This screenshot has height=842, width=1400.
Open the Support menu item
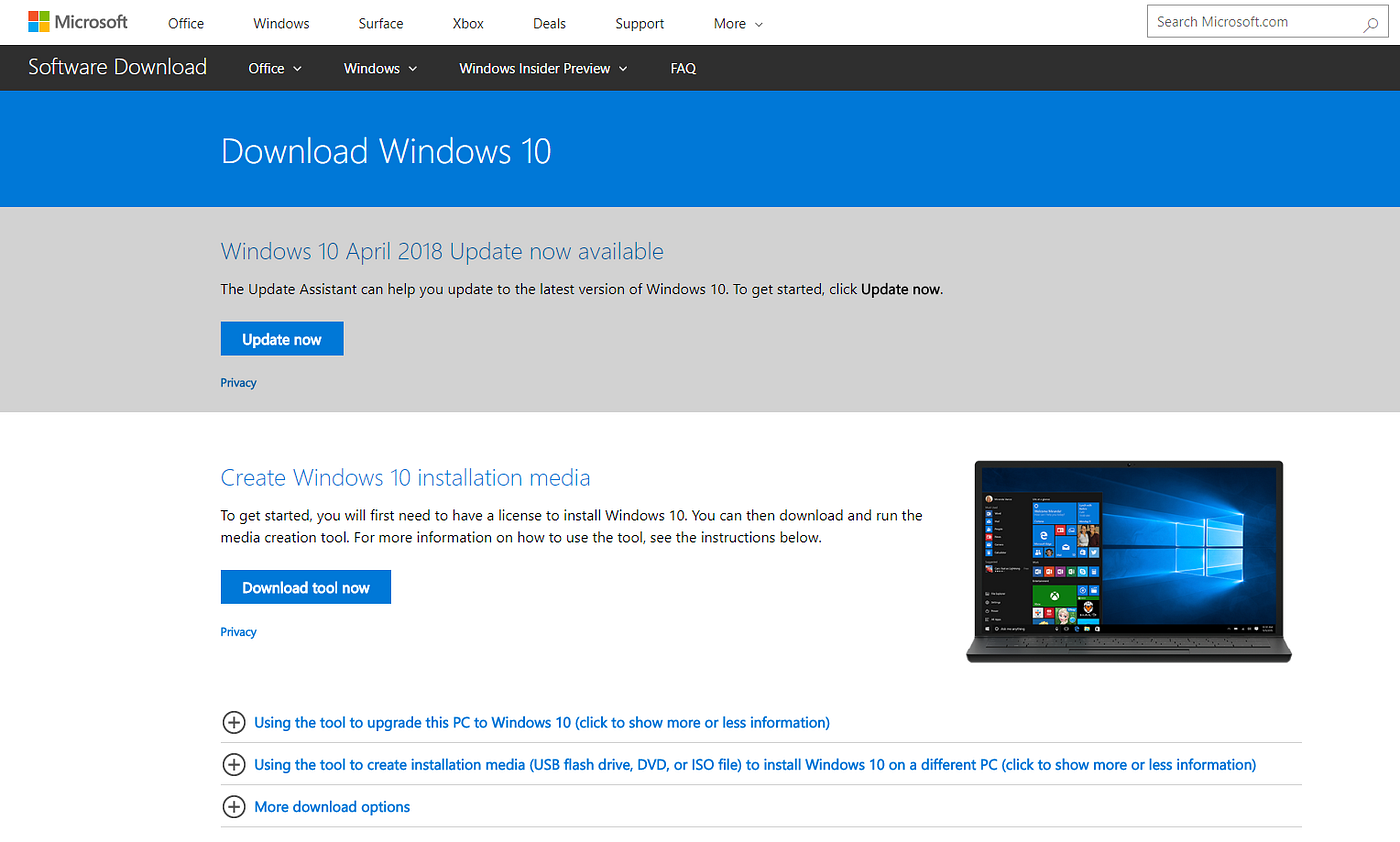(639, 23)
